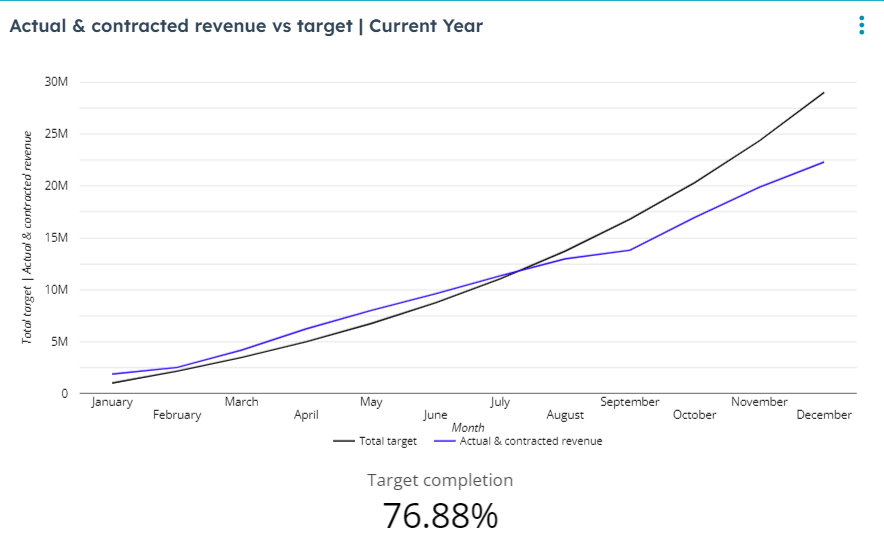This screenshot has height=551, width=884.
Task: Click the 'Target completion' label
Action: [x=440, y=480]
